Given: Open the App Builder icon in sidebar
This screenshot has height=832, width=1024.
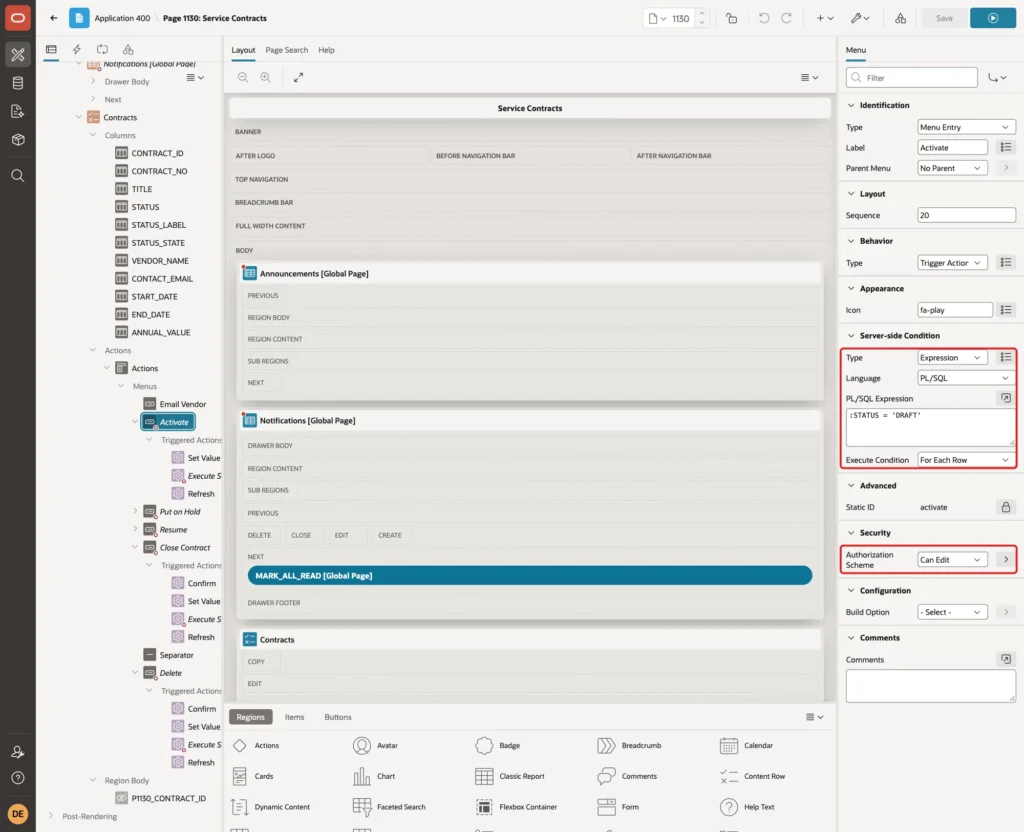Looking at the screenshot, I should tap(18, 54).
